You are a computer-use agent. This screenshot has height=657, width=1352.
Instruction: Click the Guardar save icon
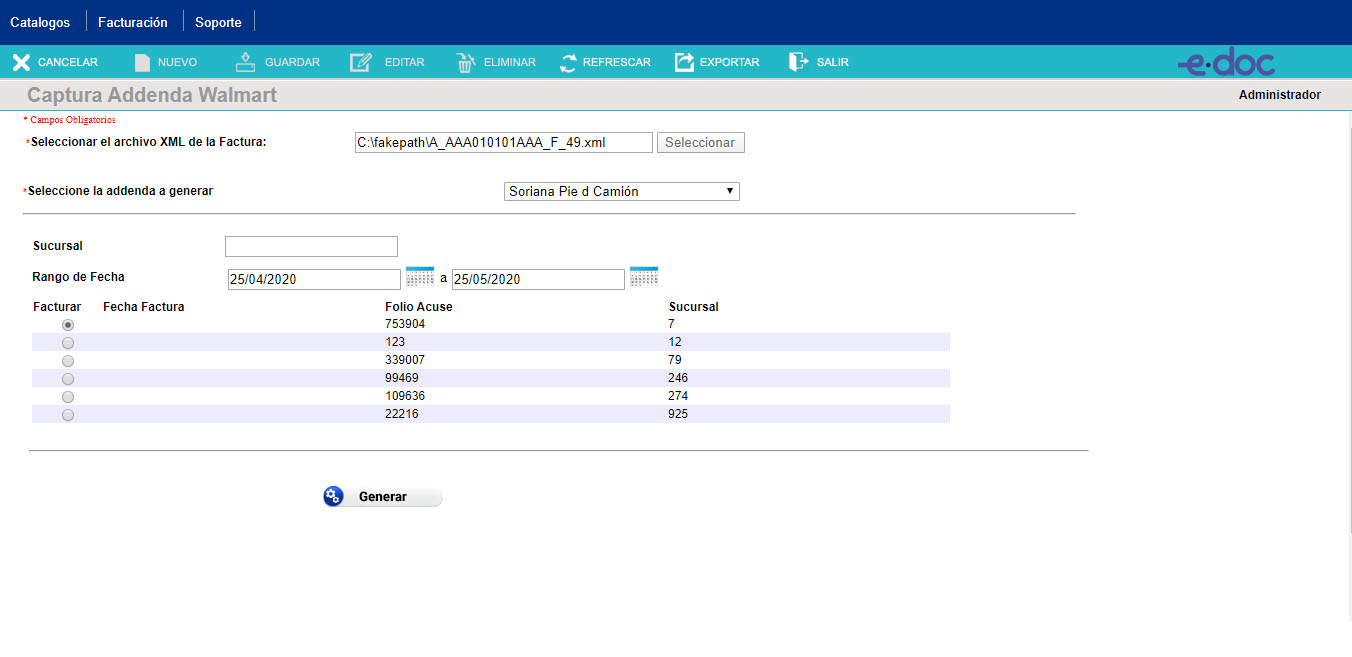tap(246, 62)
